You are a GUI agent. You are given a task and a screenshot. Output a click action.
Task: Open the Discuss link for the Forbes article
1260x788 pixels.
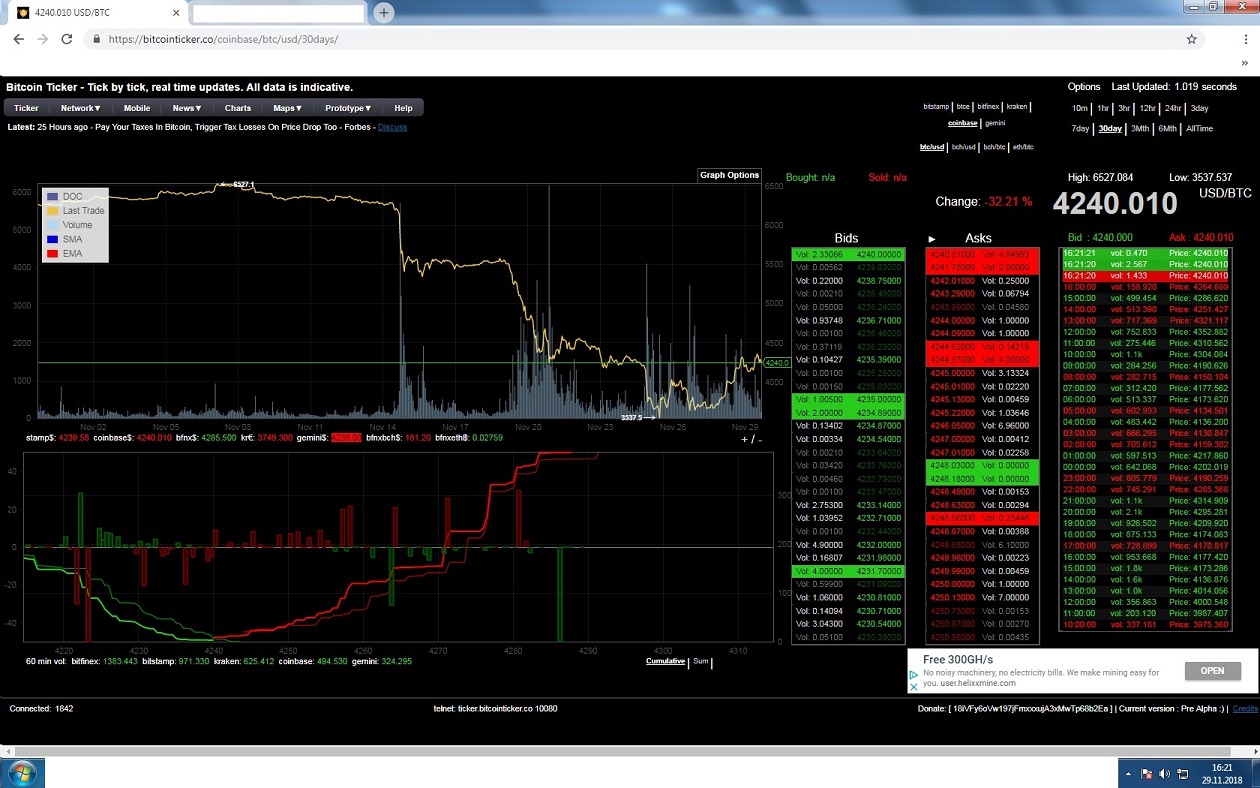tap(392, 126)
